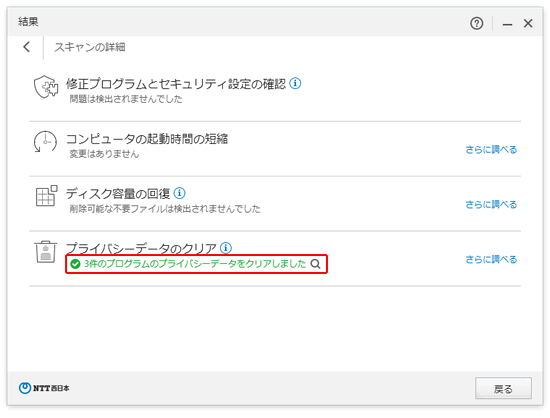Click the privacy data trash can icon
Screen dimensions: 550x418
pos(46,251)
